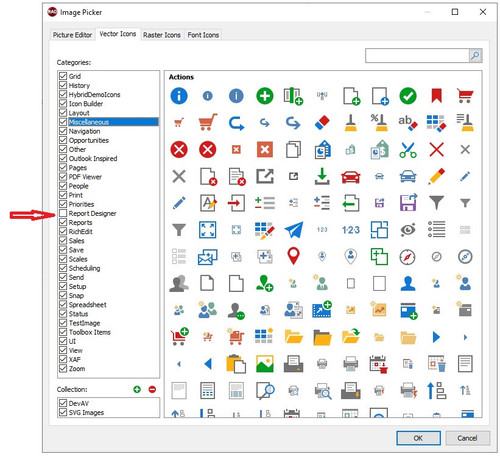Pick the green checkmark circle icon
The image size is (500, 456).
(408, 96)
